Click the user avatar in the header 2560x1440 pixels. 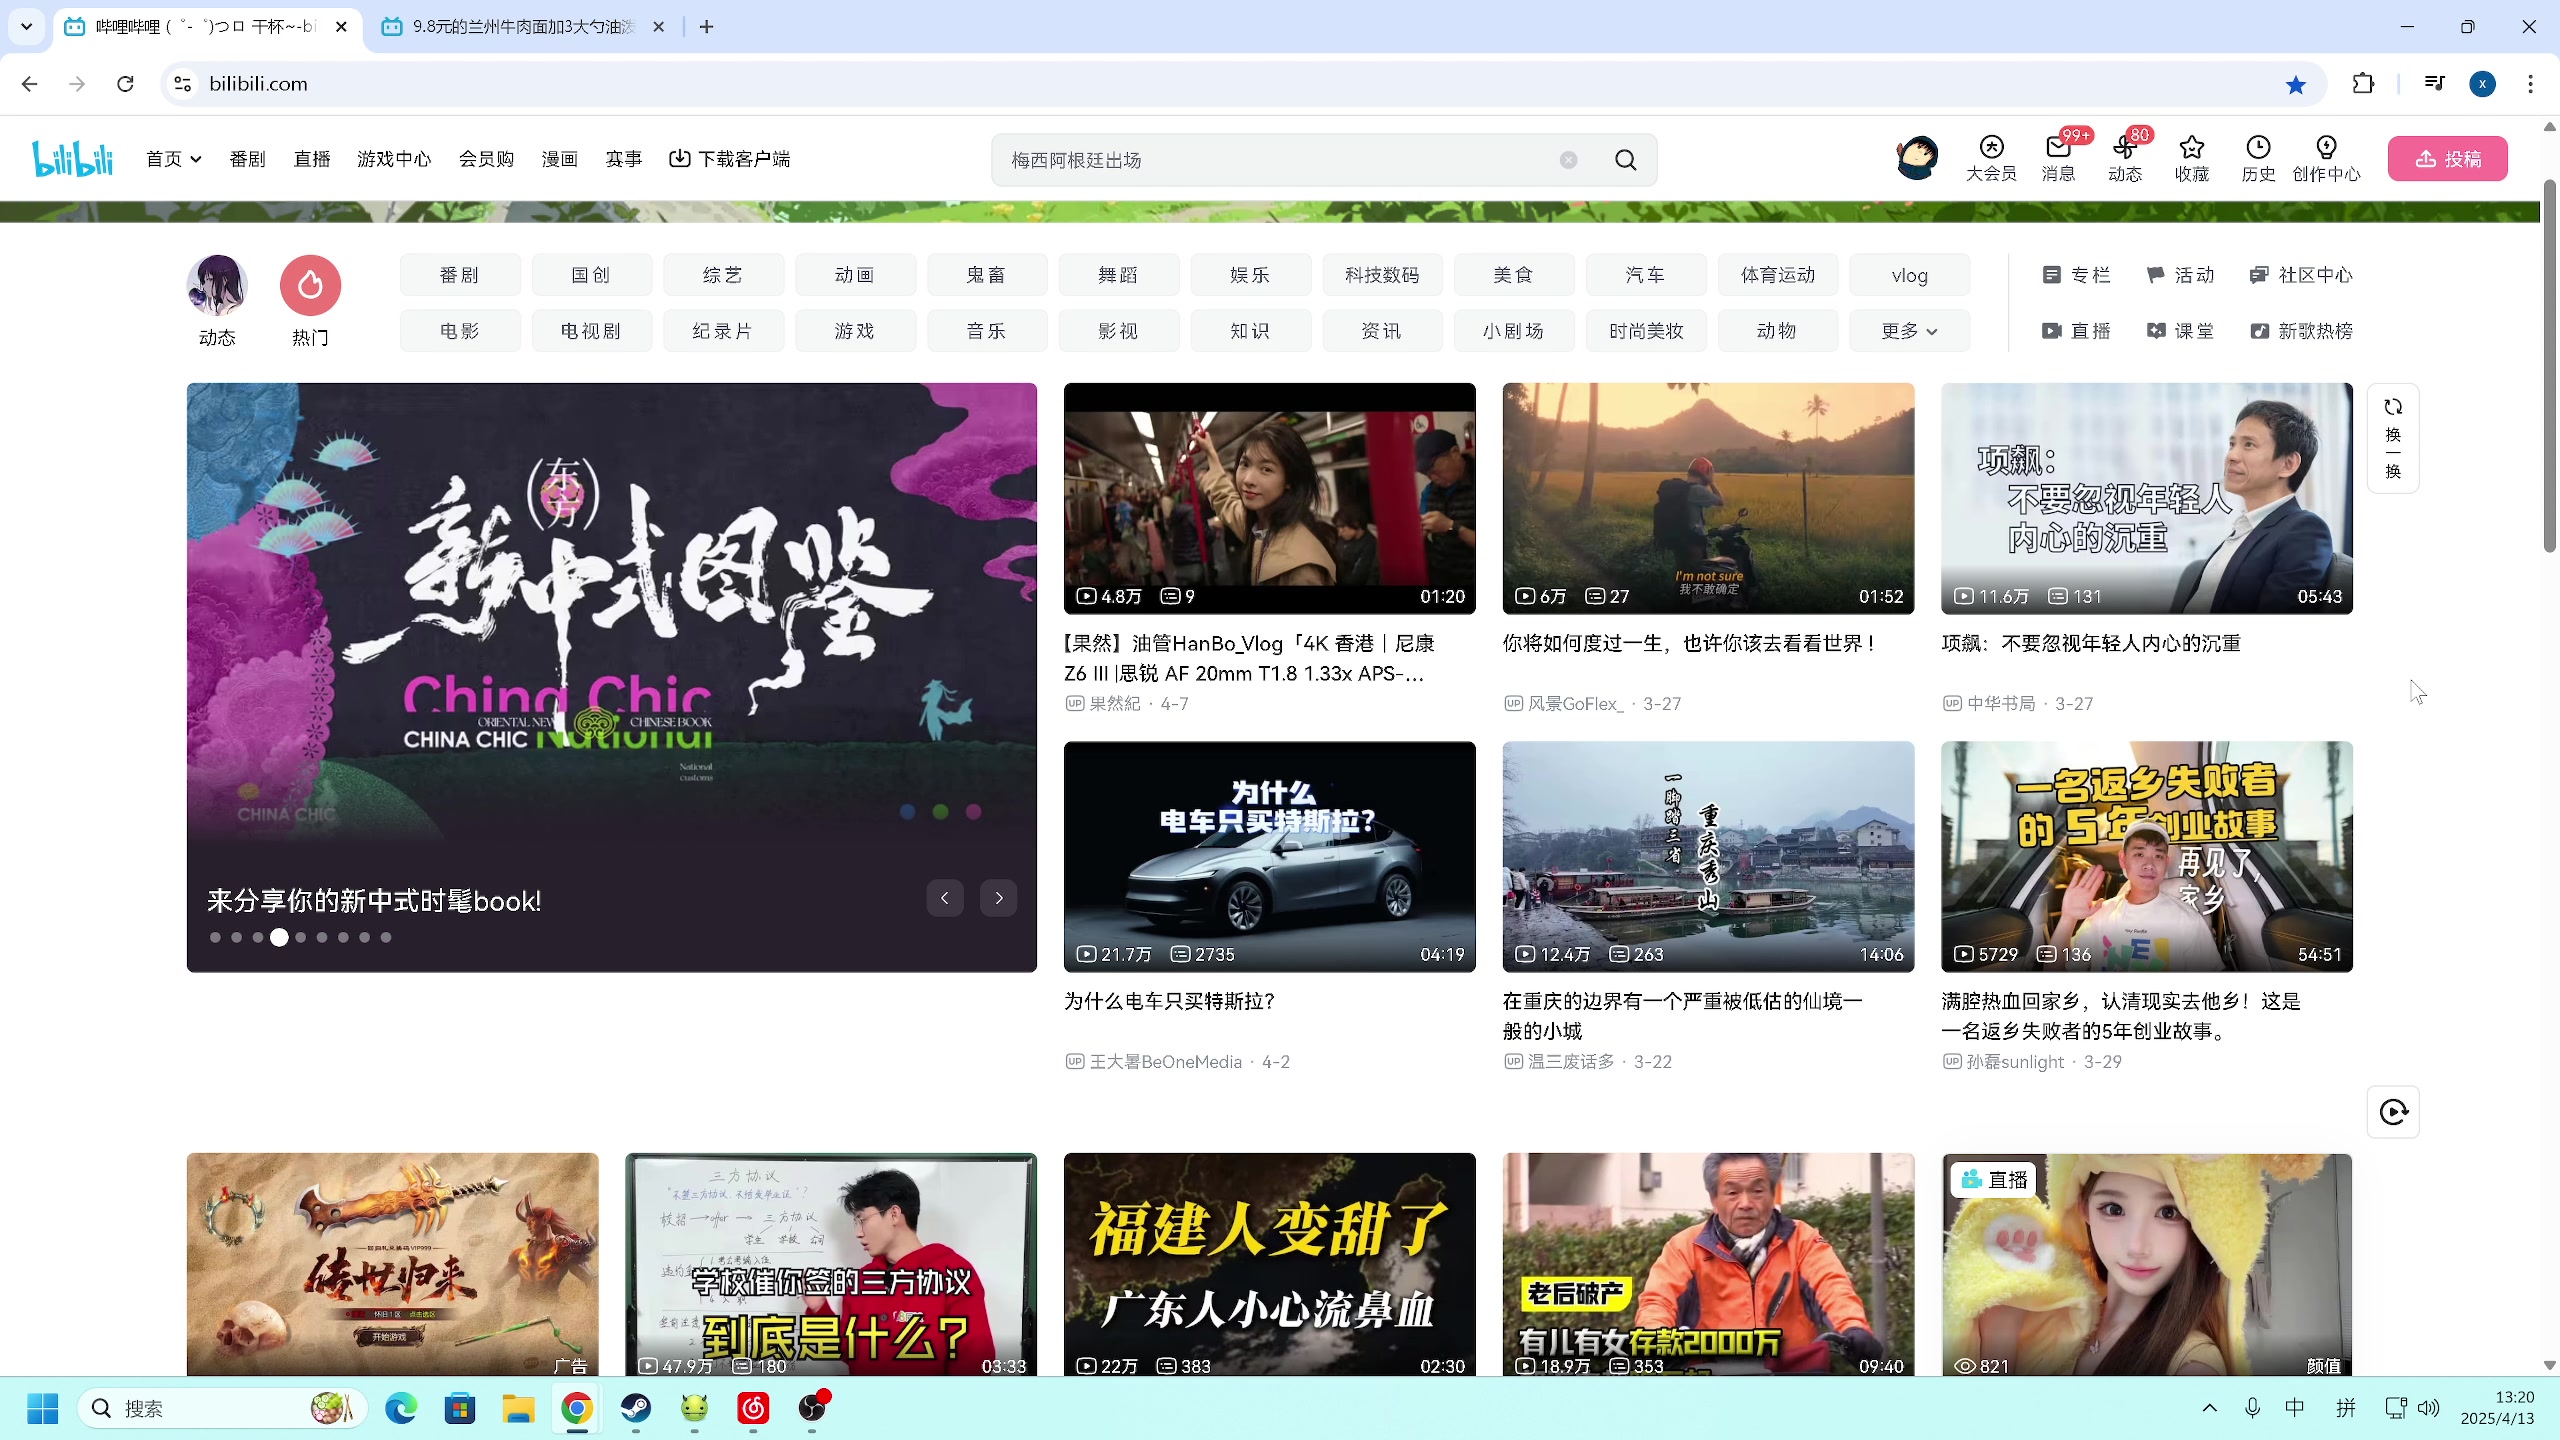(1917, 158)
